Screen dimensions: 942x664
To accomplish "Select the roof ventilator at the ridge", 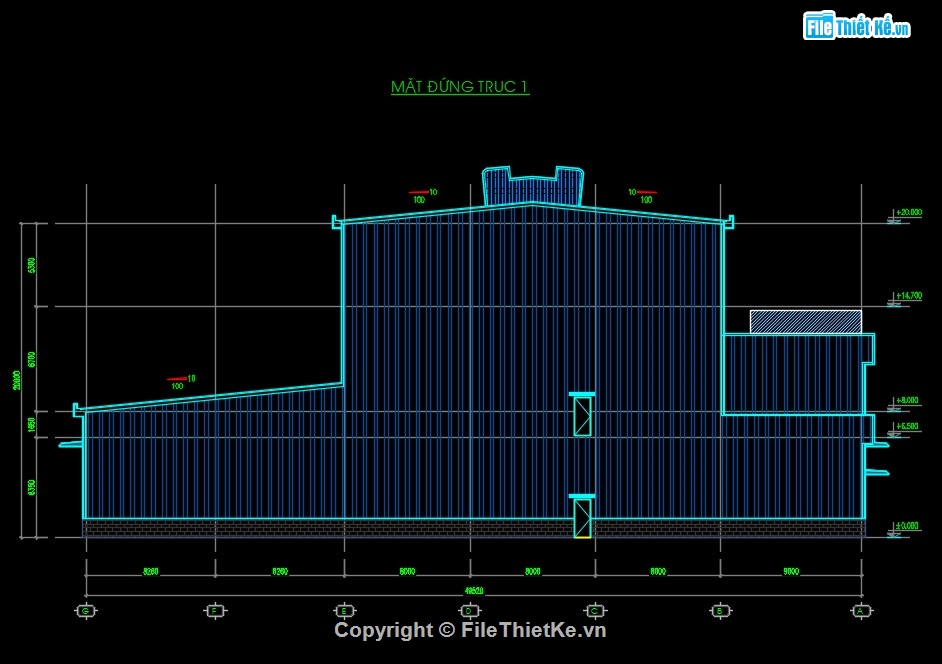I will click(x=532, y=186).
